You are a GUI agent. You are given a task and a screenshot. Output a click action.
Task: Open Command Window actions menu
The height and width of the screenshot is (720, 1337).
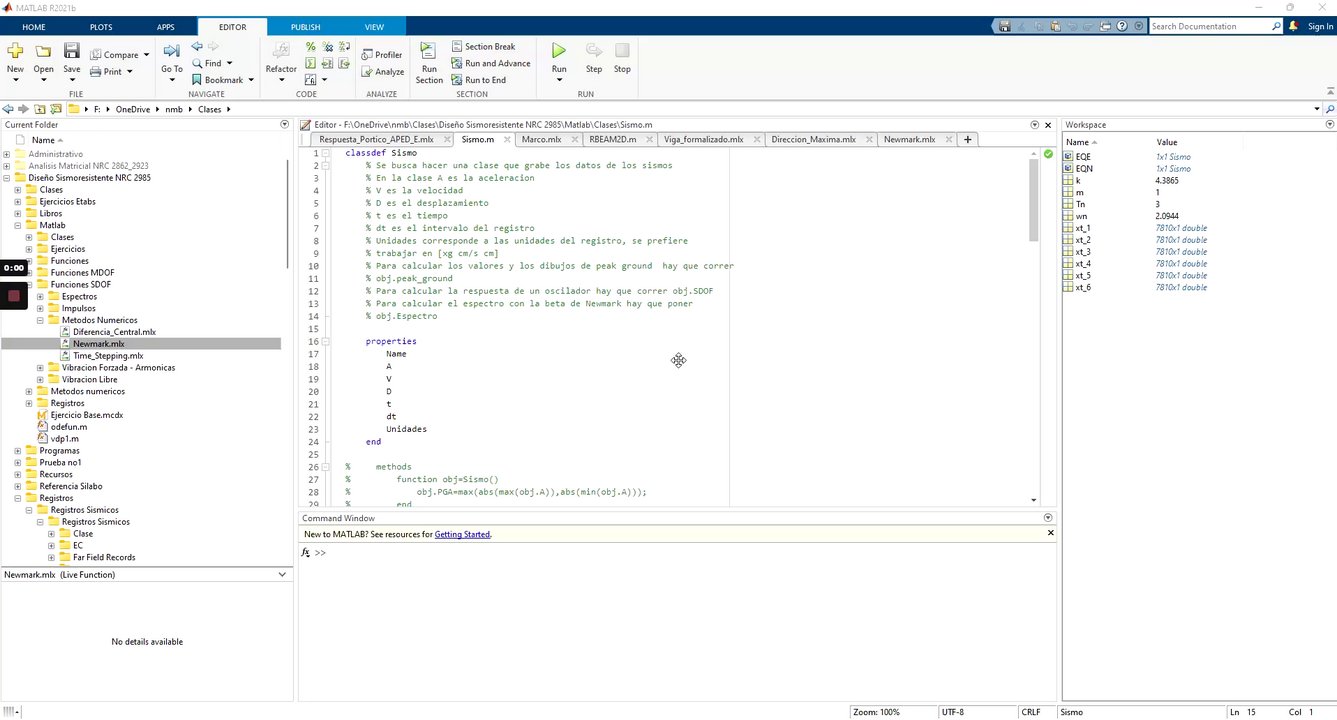click(x=1048, y=518)
